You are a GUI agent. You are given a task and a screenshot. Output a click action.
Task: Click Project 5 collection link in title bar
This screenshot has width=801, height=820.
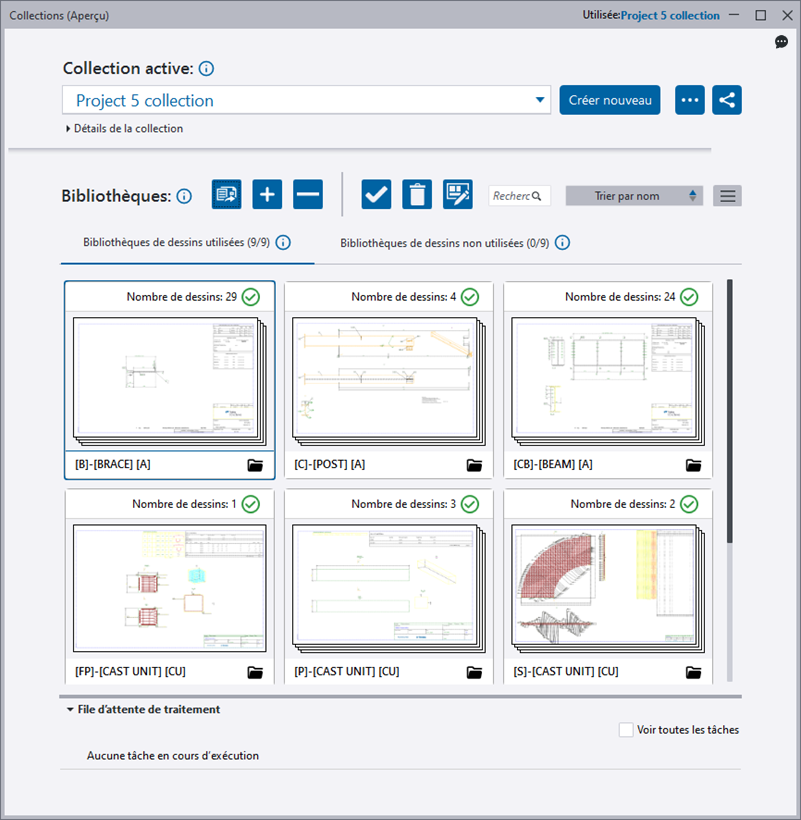(x=670, y=16)
